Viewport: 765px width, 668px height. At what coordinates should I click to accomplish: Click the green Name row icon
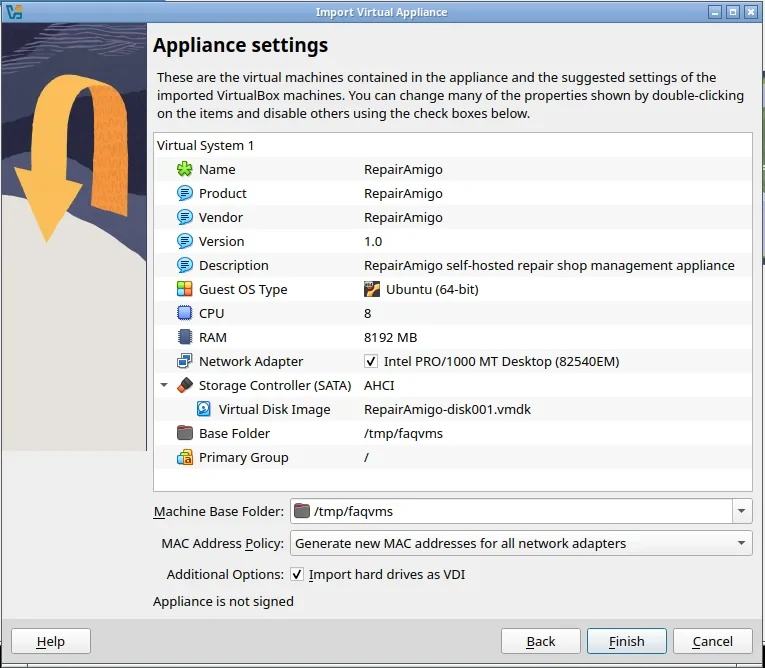point(184,169)
